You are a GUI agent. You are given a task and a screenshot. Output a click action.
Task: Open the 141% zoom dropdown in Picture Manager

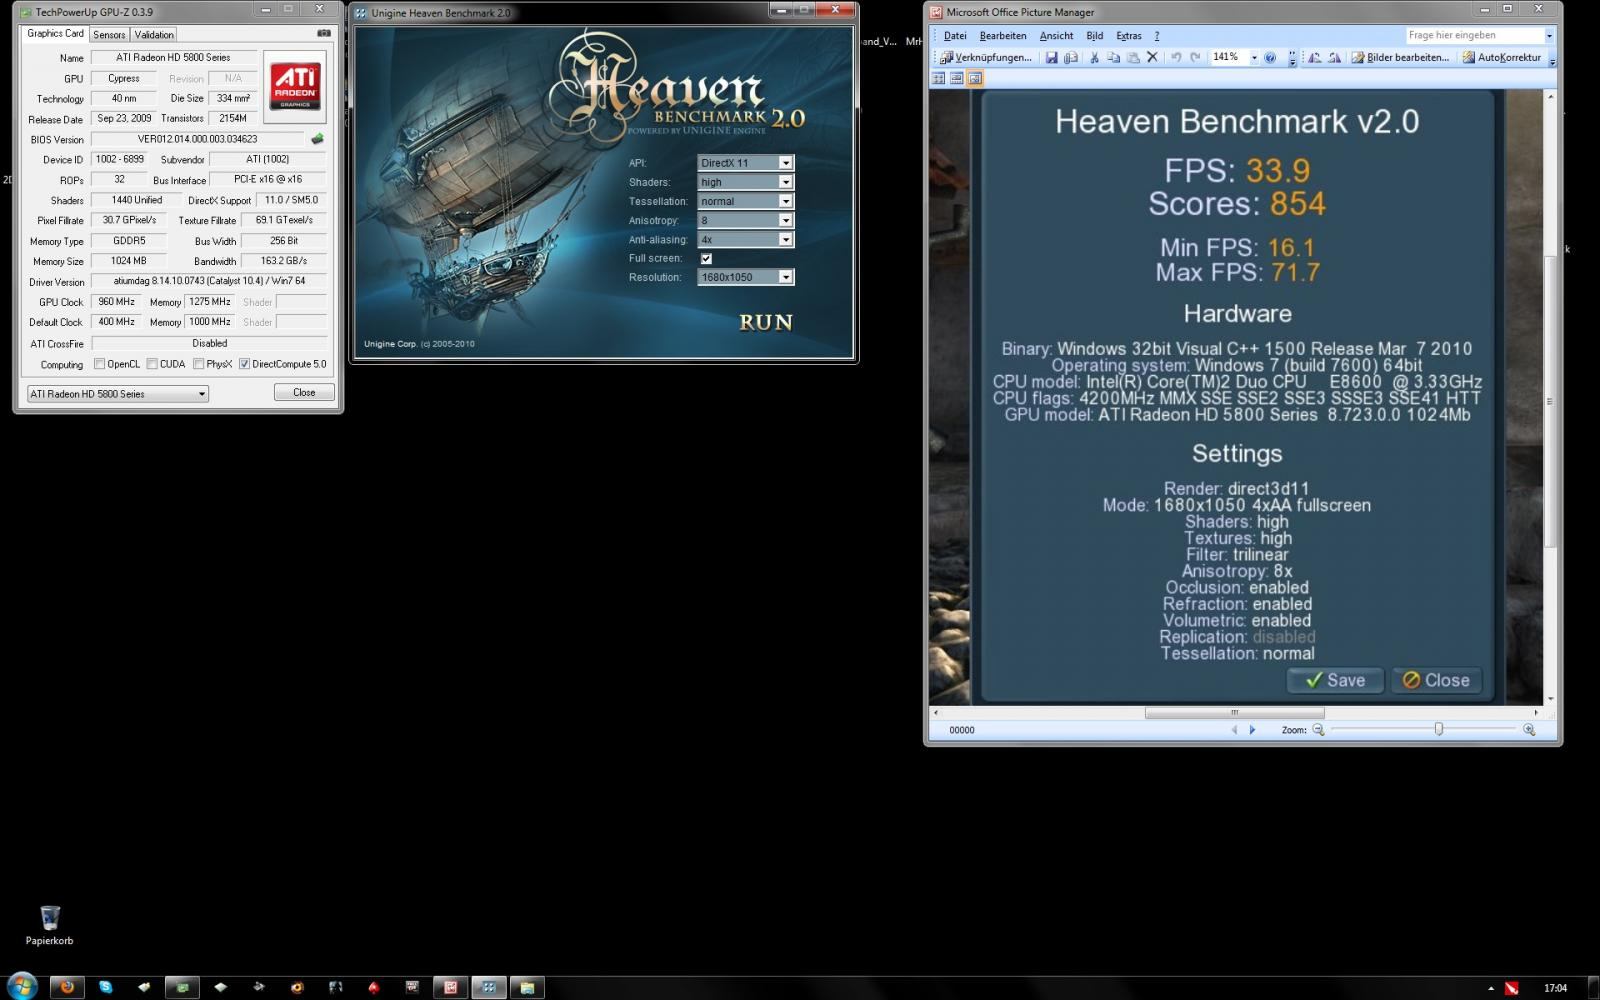pyautogui.click(x=1254, y=58)
